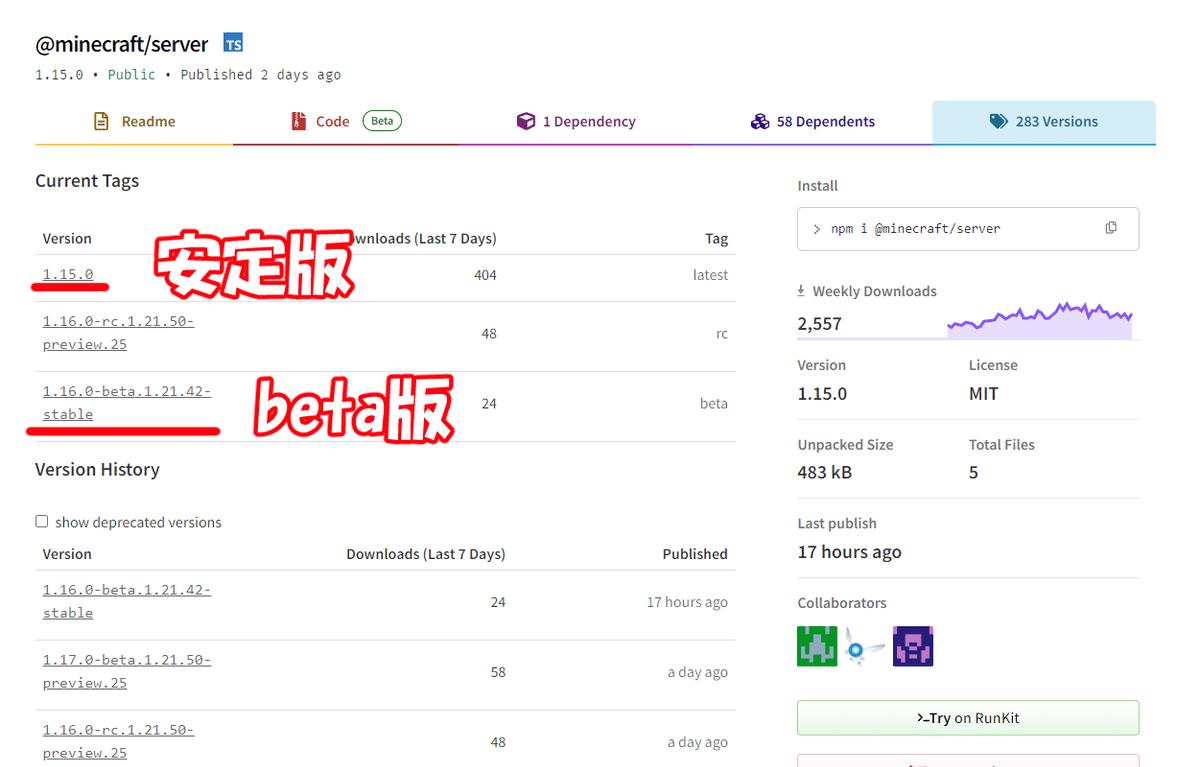Click the 'latest' tag text
This screenshot has height=767, width=1200.
pos(710,275)
